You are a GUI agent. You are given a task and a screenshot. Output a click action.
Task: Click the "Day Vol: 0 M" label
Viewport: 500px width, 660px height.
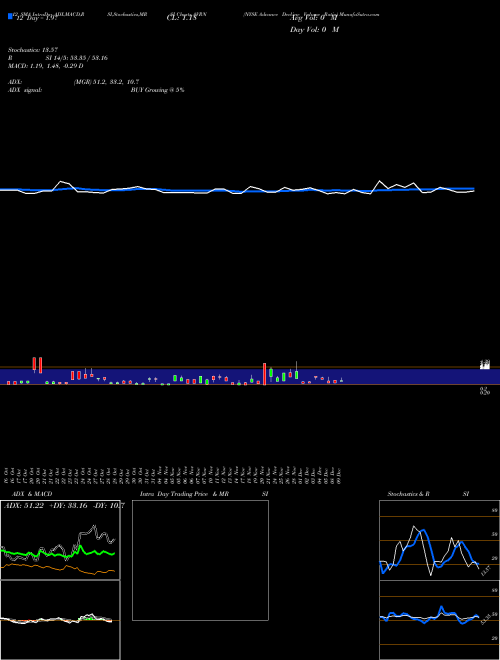314,30
